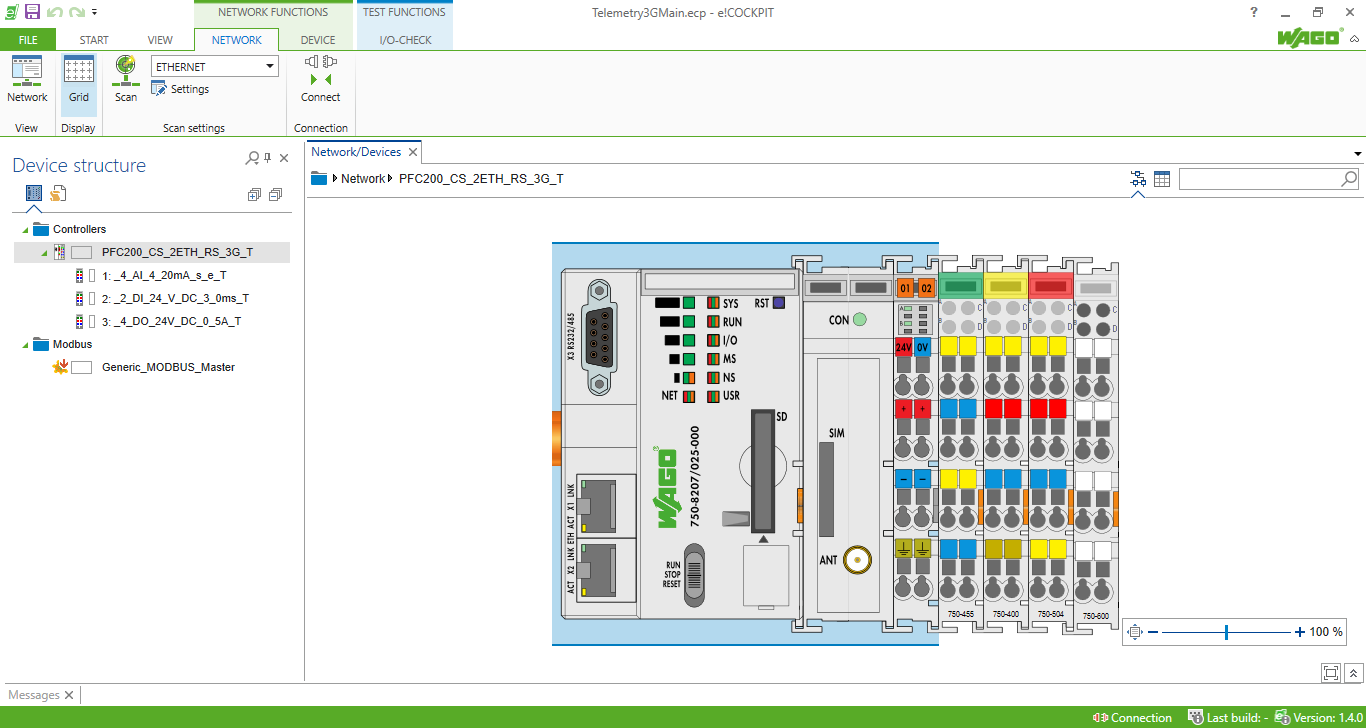
Task: Select the NETWORK ribbon tab
Action: (237, 40)
